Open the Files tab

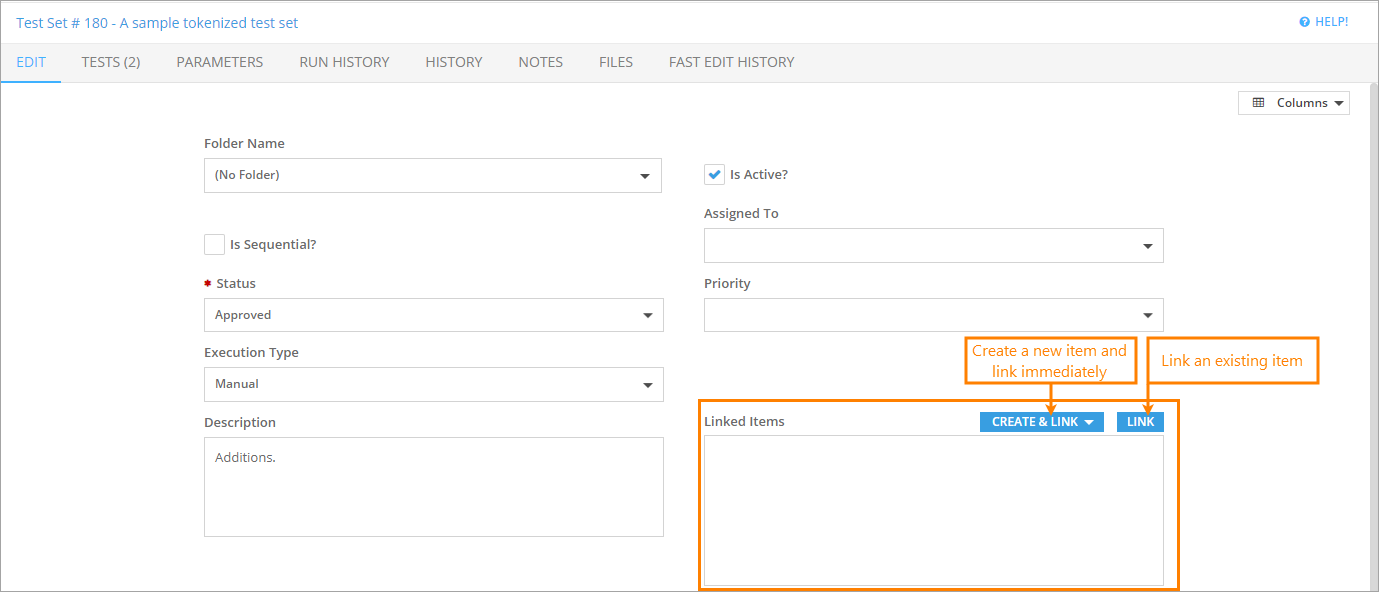pyautogui.click(x=616, y=62)
